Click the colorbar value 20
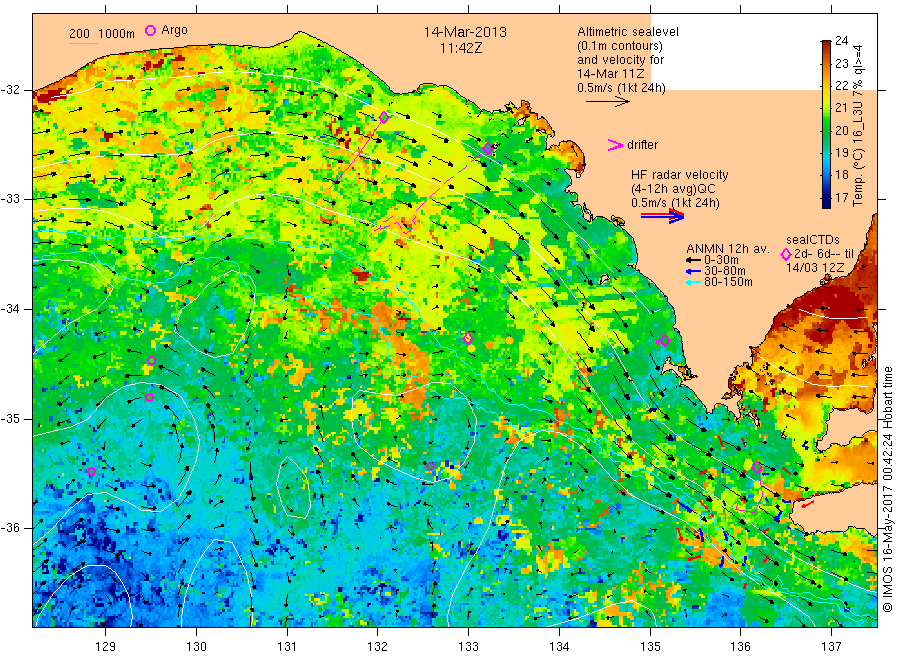The image size is (900, 660). 841,130
